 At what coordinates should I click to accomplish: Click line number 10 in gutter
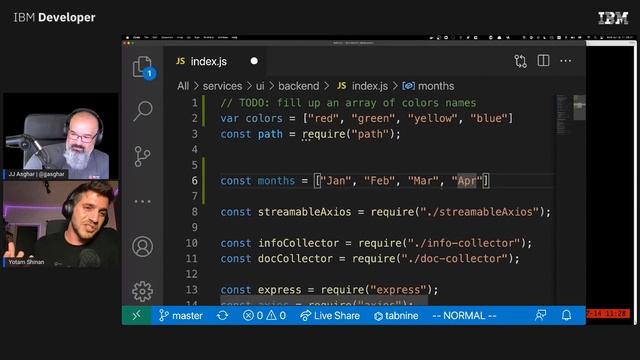tap(191, 243)
